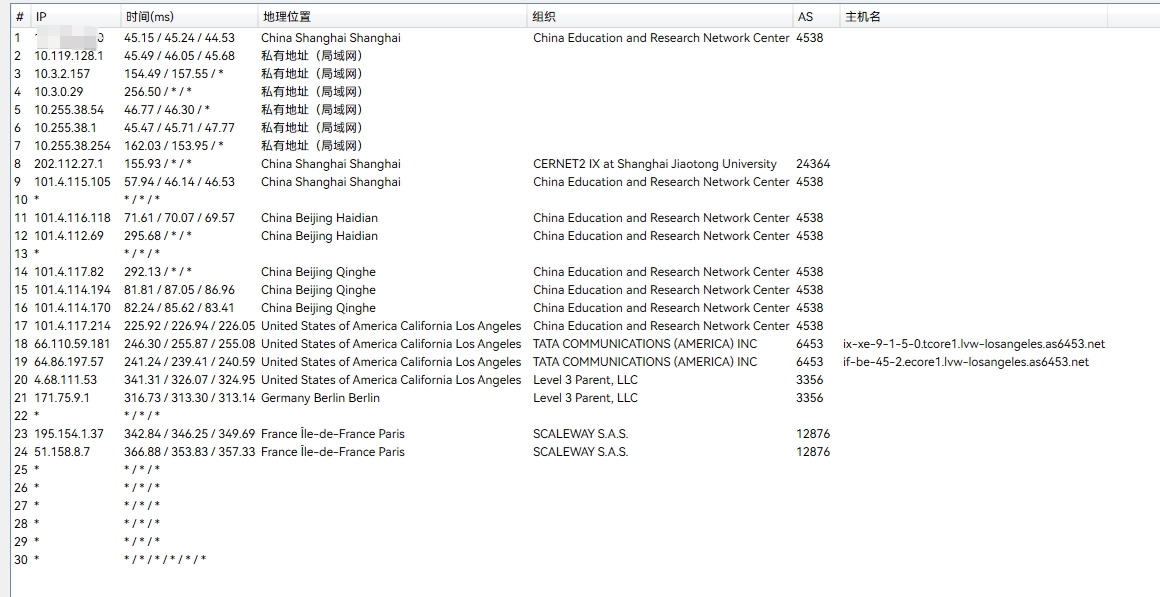Click the CERNET2 IX at Shanghai Jiaotong University cell
The height and width of the screenshot is (597, 1160).
click(x=654, y=164)
